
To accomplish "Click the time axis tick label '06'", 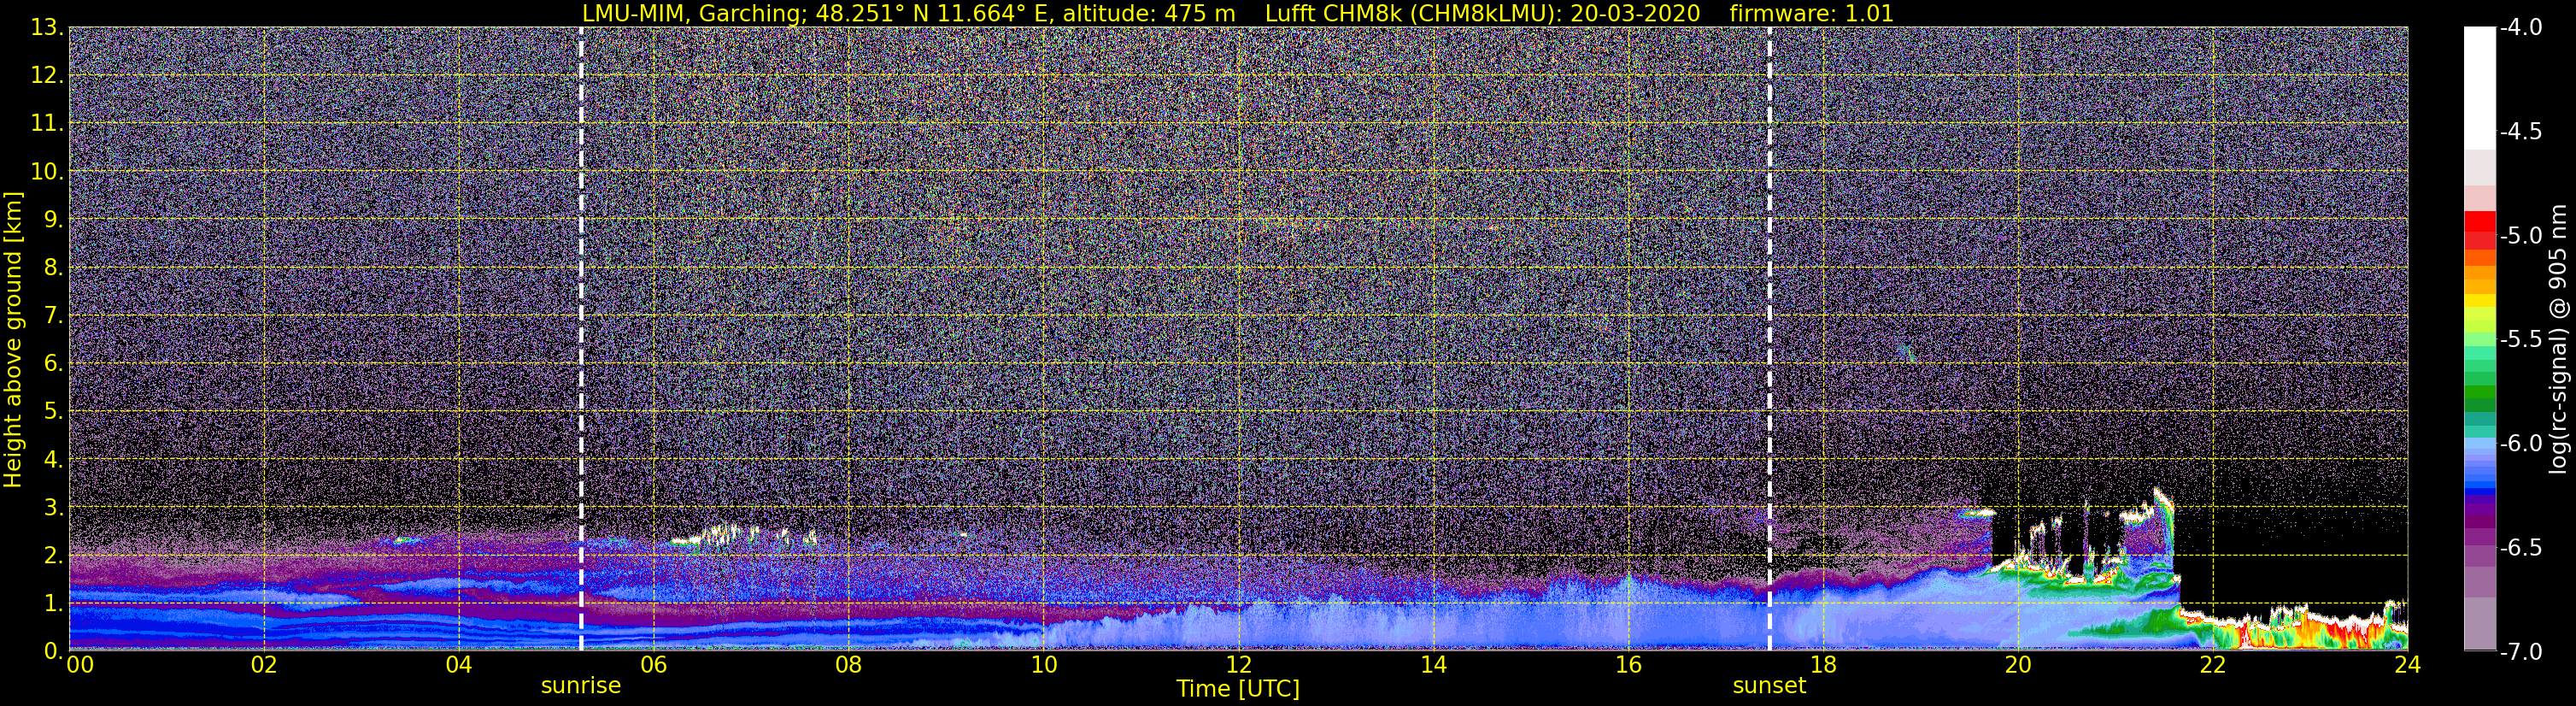I will pyautogui.click(x=654, y=666).
